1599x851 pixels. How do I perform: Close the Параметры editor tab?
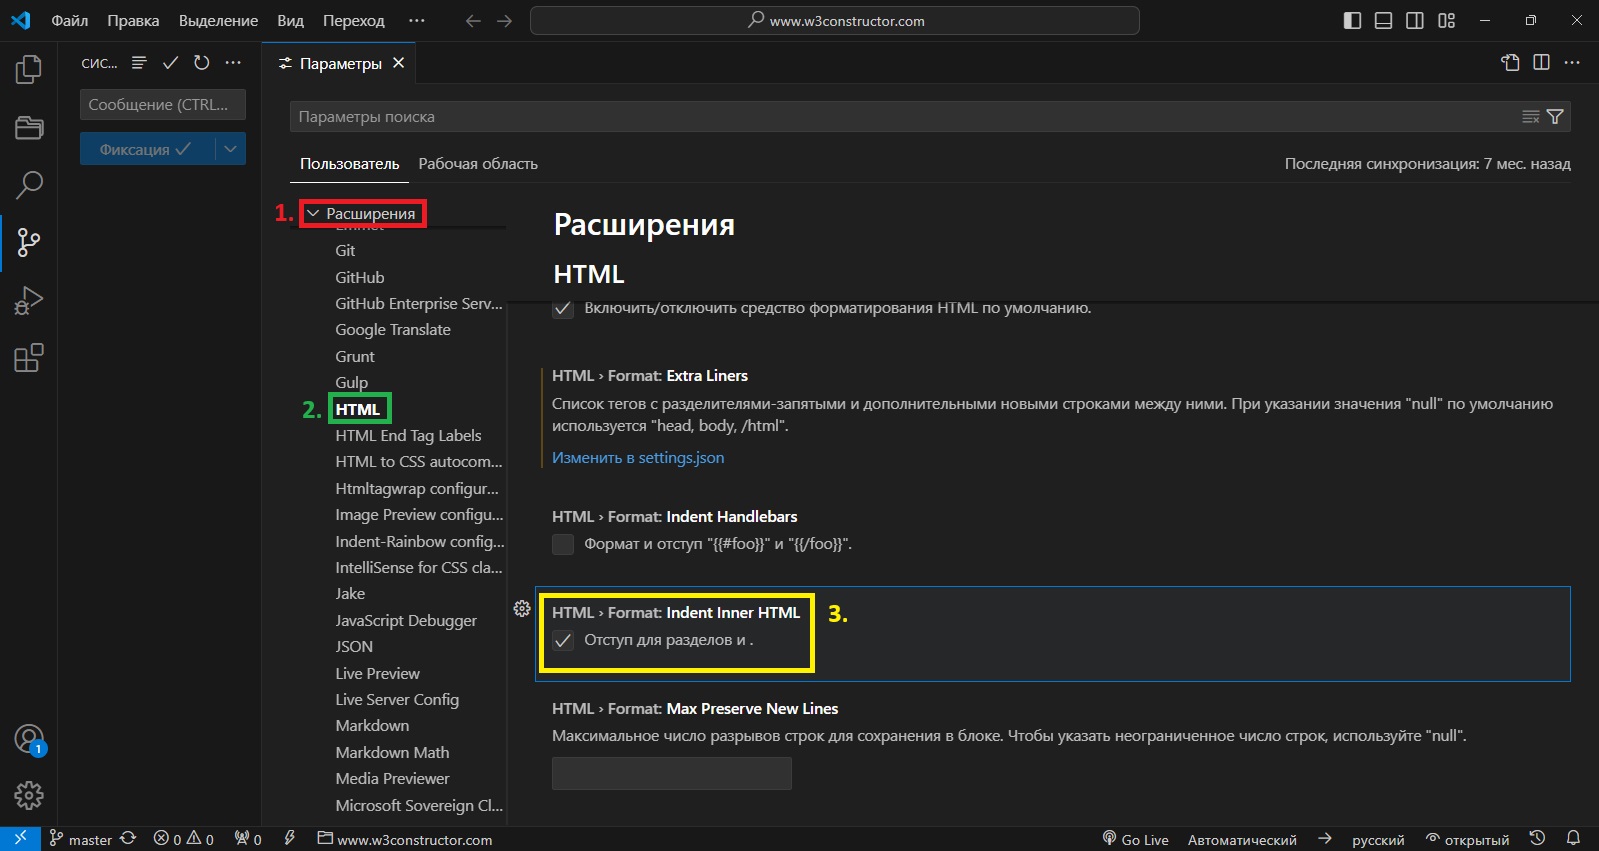tap(398, 63)
